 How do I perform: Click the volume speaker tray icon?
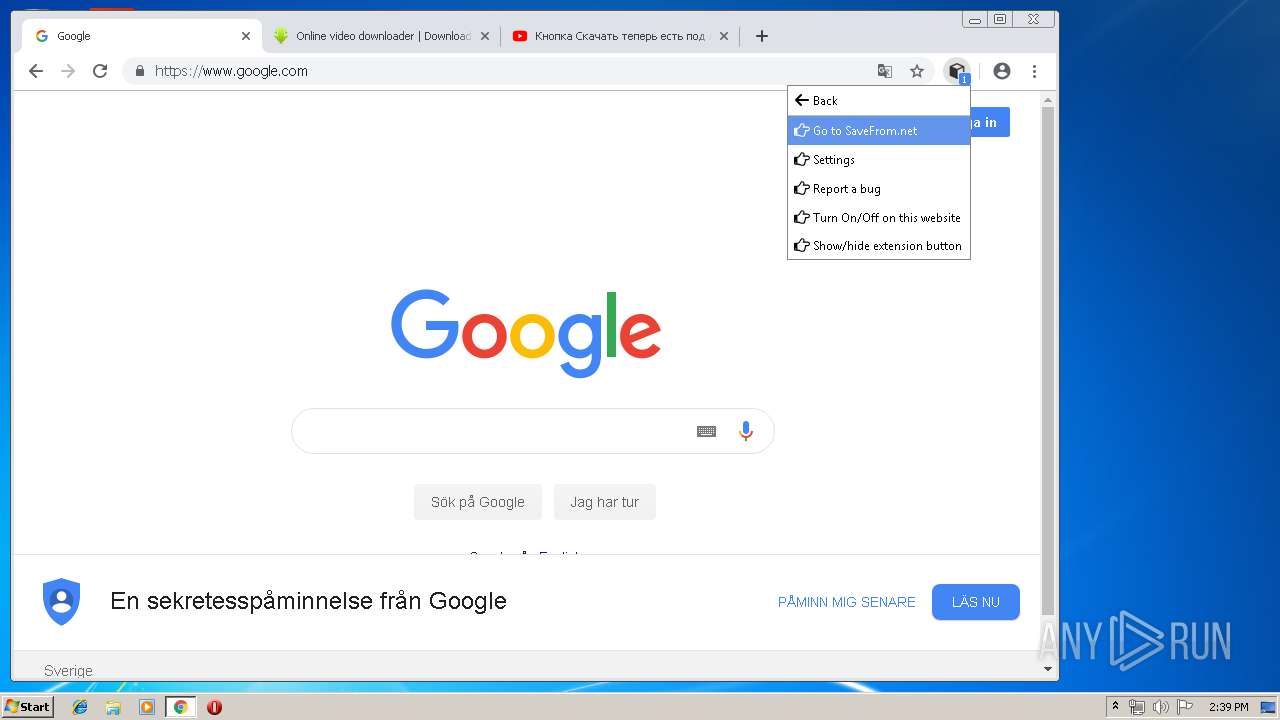click(x=1160, y=707)
